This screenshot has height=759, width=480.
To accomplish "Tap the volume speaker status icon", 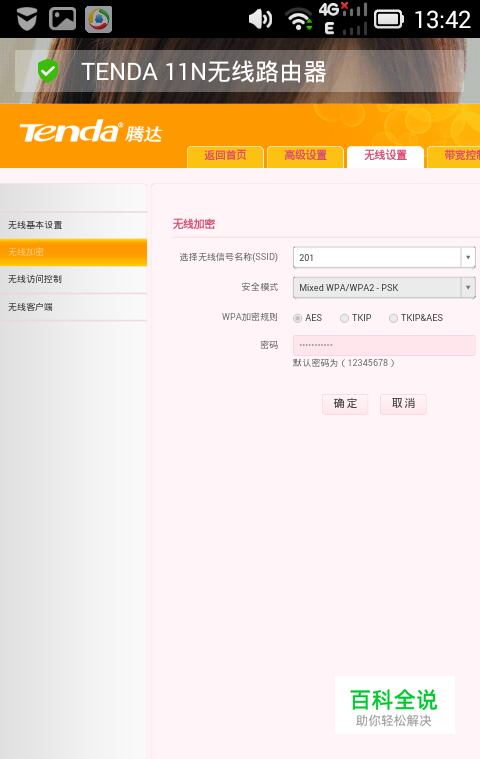I will [x=260, y=19].
